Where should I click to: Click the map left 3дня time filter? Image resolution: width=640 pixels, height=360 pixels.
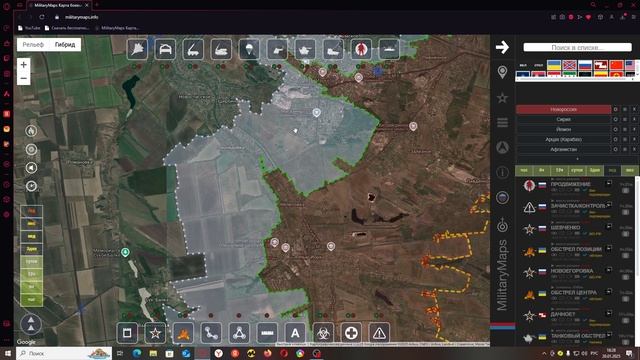(31, 249)
